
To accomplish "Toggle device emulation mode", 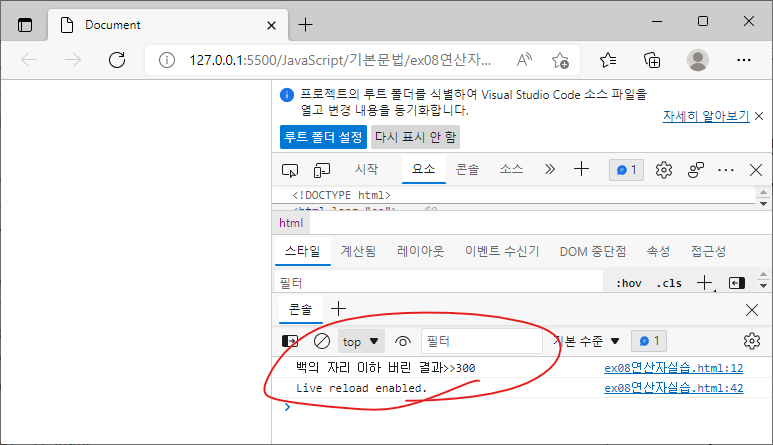I will [321, 171].
